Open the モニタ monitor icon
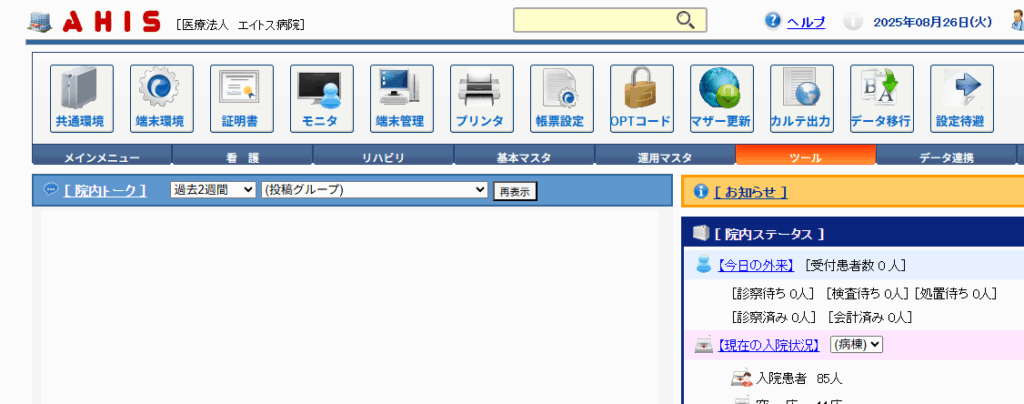Screen dimensions: 1024x404 (321, 99)
